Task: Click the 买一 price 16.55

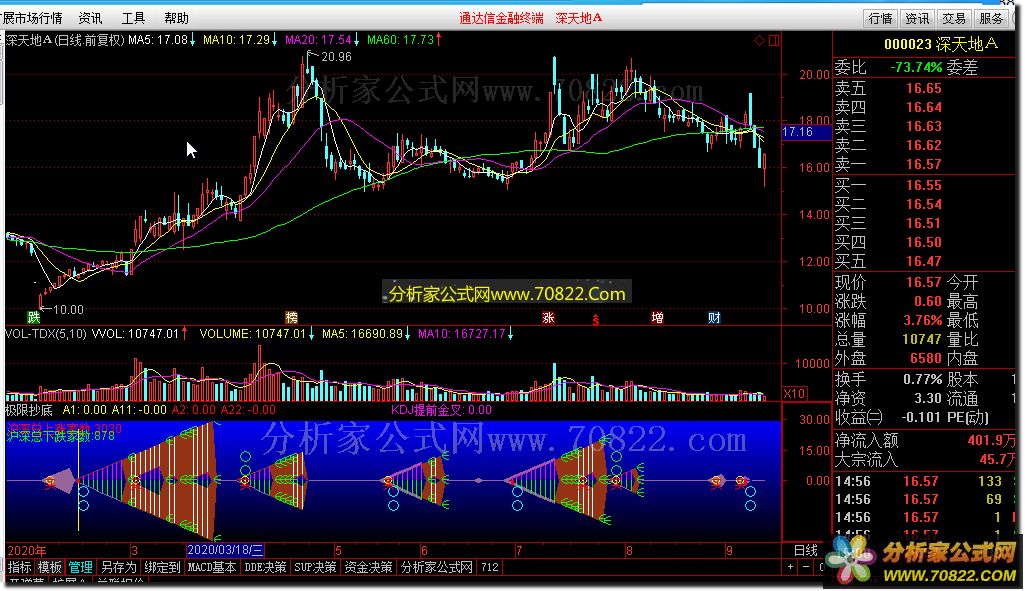Action: click(924, 186)
